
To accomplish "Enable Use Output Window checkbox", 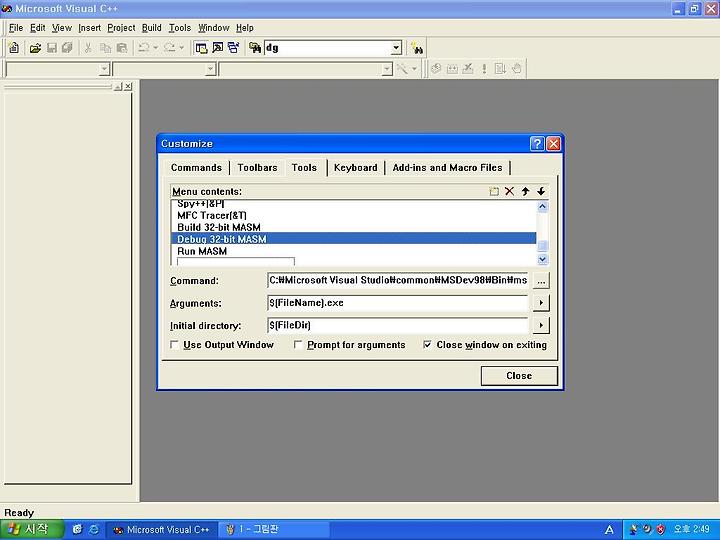I will click(174, 344).
